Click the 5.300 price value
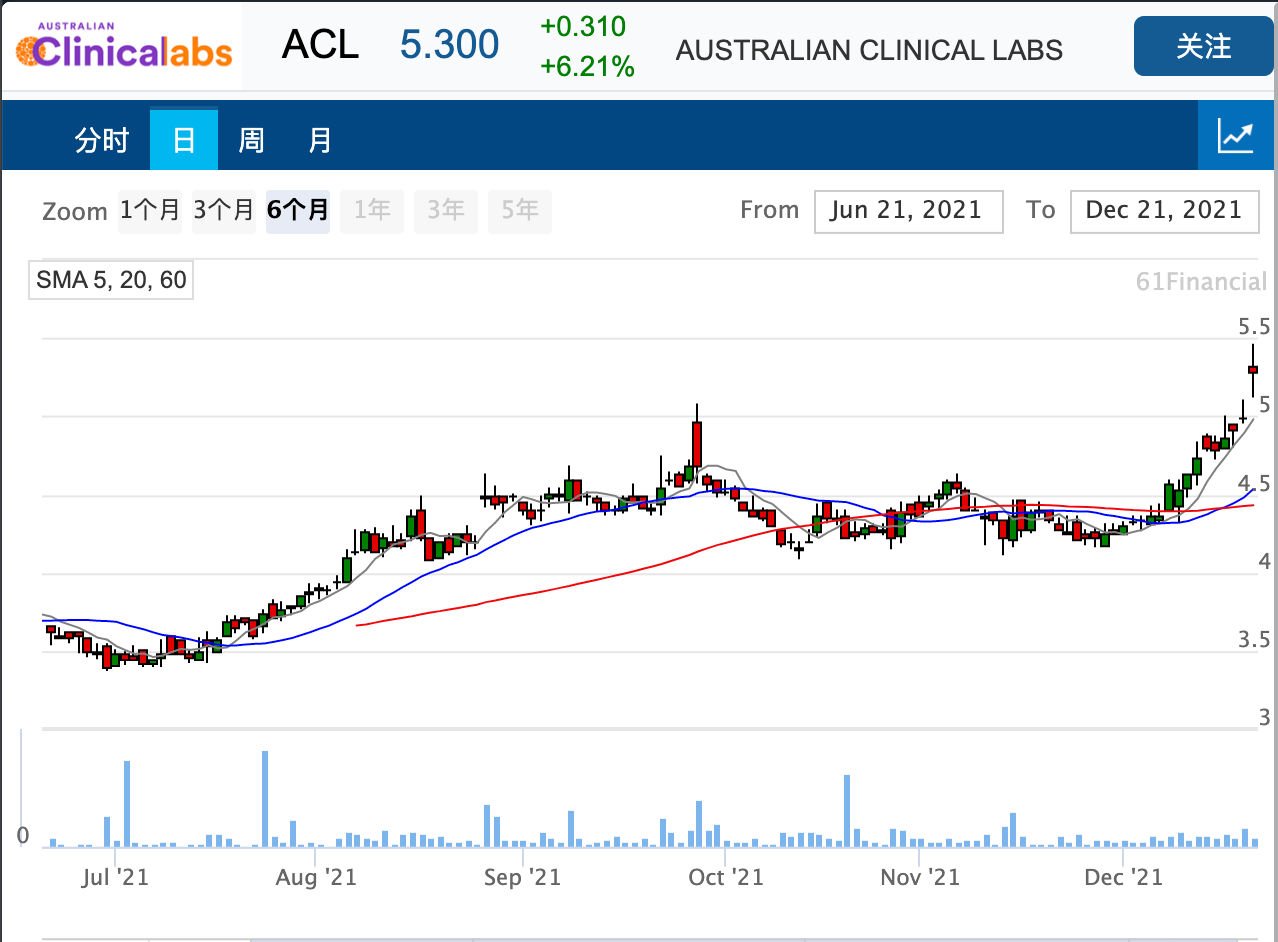This screenshot has height=942, width=1278. click(449, 45)
